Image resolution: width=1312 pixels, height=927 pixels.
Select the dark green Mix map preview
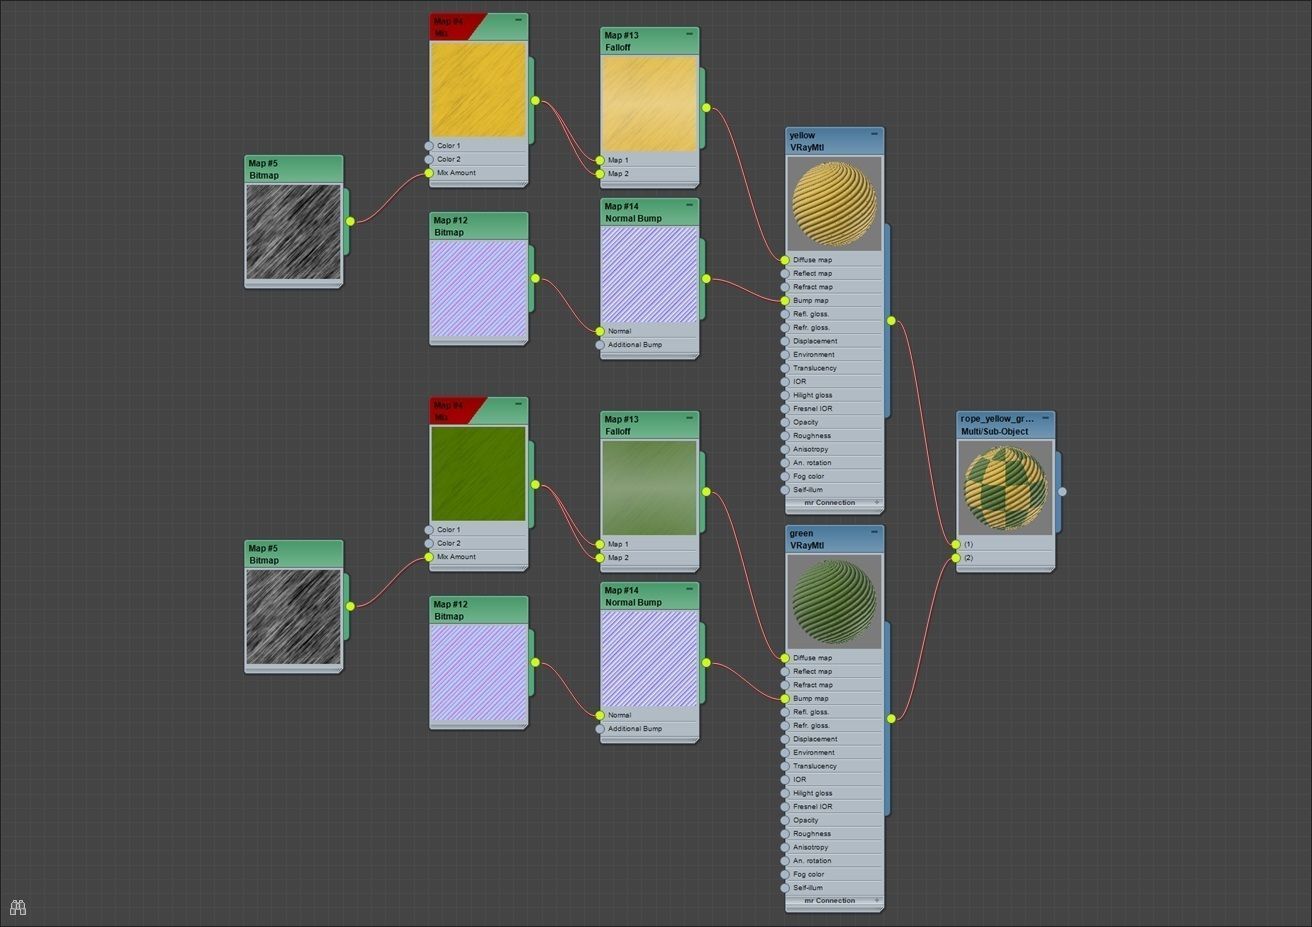tap(478, 473)
